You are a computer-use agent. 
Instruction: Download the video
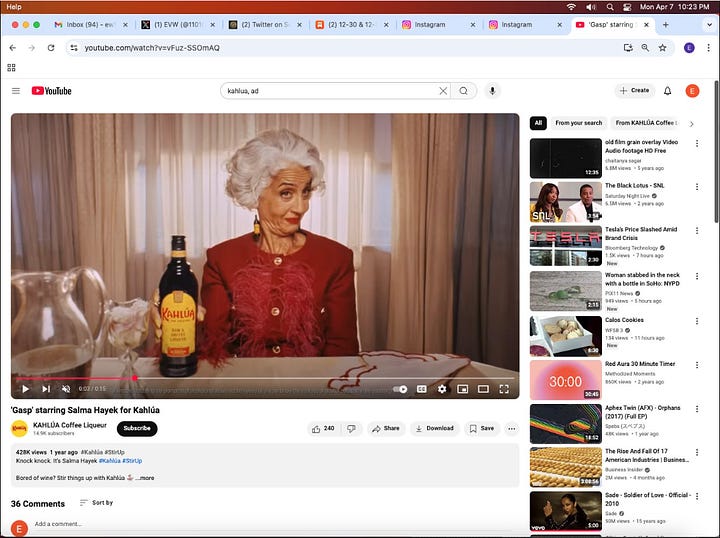tap(435, 428)
